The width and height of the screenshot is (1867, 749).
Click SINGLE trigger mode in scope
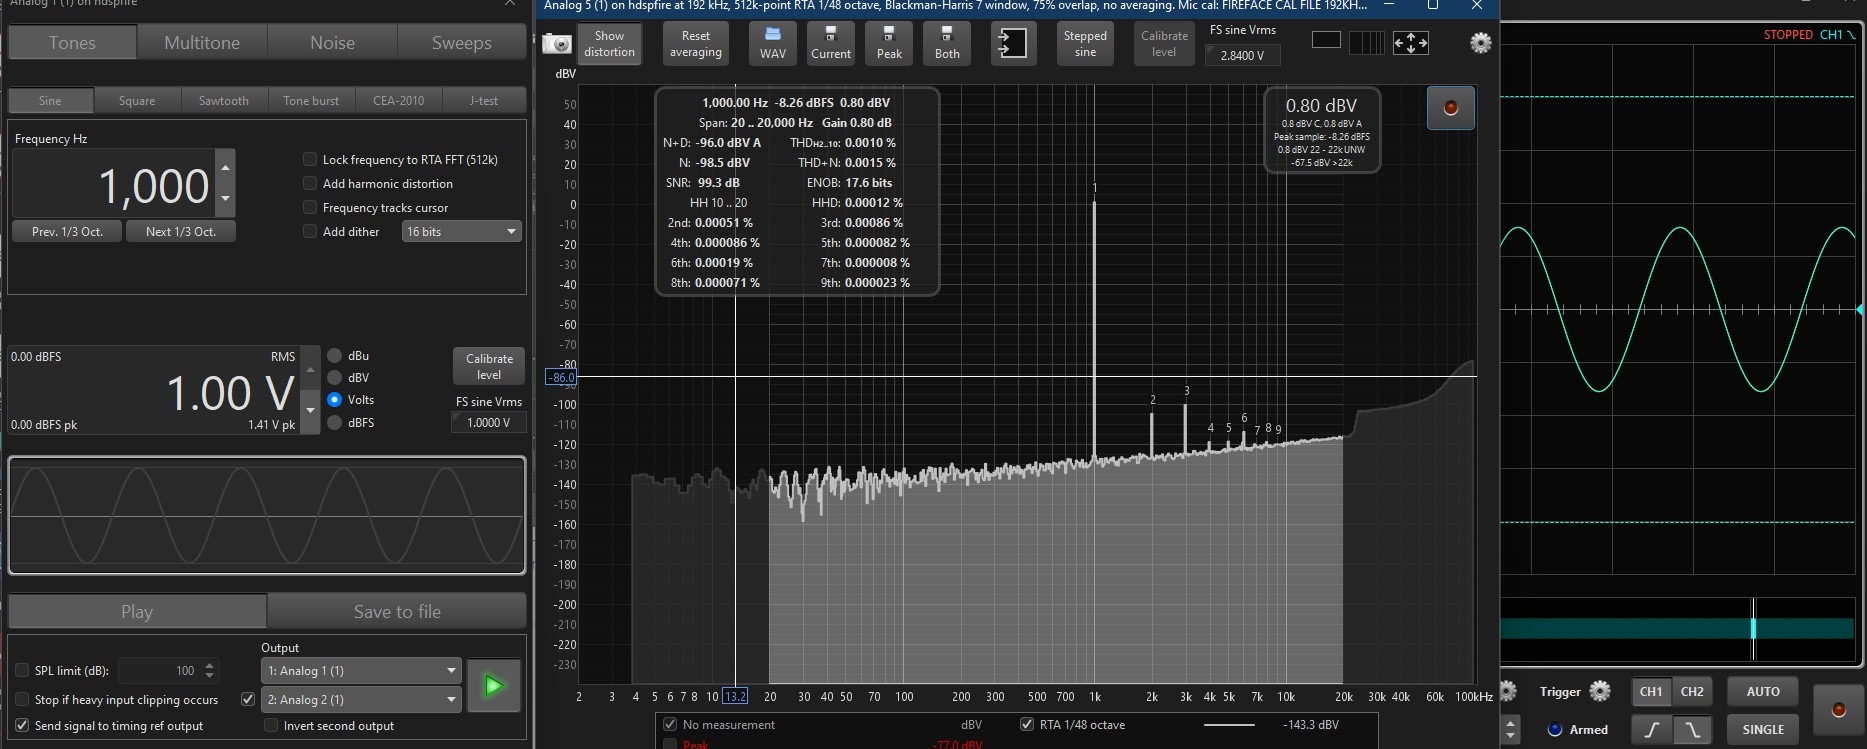(x=1763, y=730)
